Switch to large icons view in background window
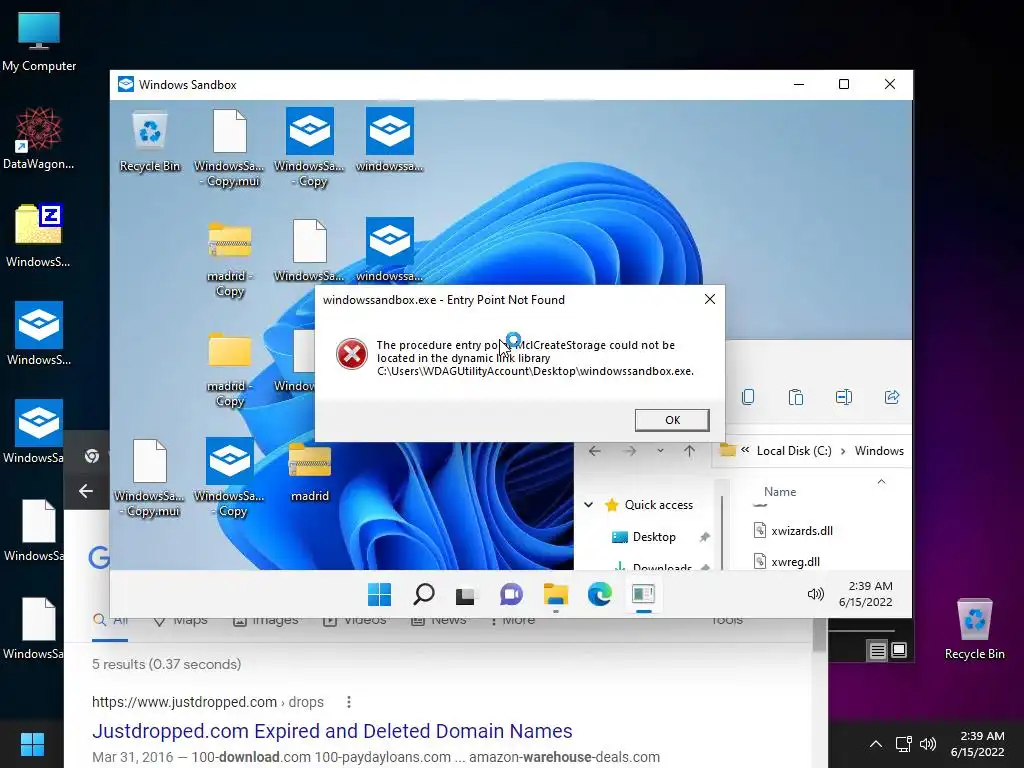 899,650
